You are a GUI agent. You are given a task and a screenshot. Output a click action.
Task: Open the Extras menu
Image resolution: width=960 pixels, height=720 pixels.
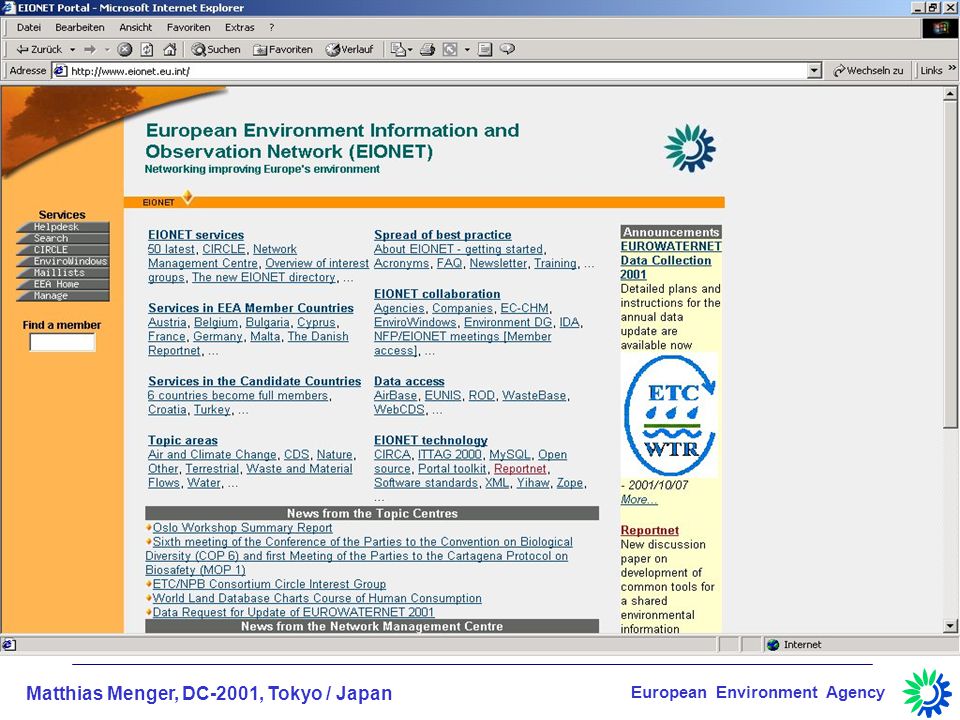pos(239,28)
